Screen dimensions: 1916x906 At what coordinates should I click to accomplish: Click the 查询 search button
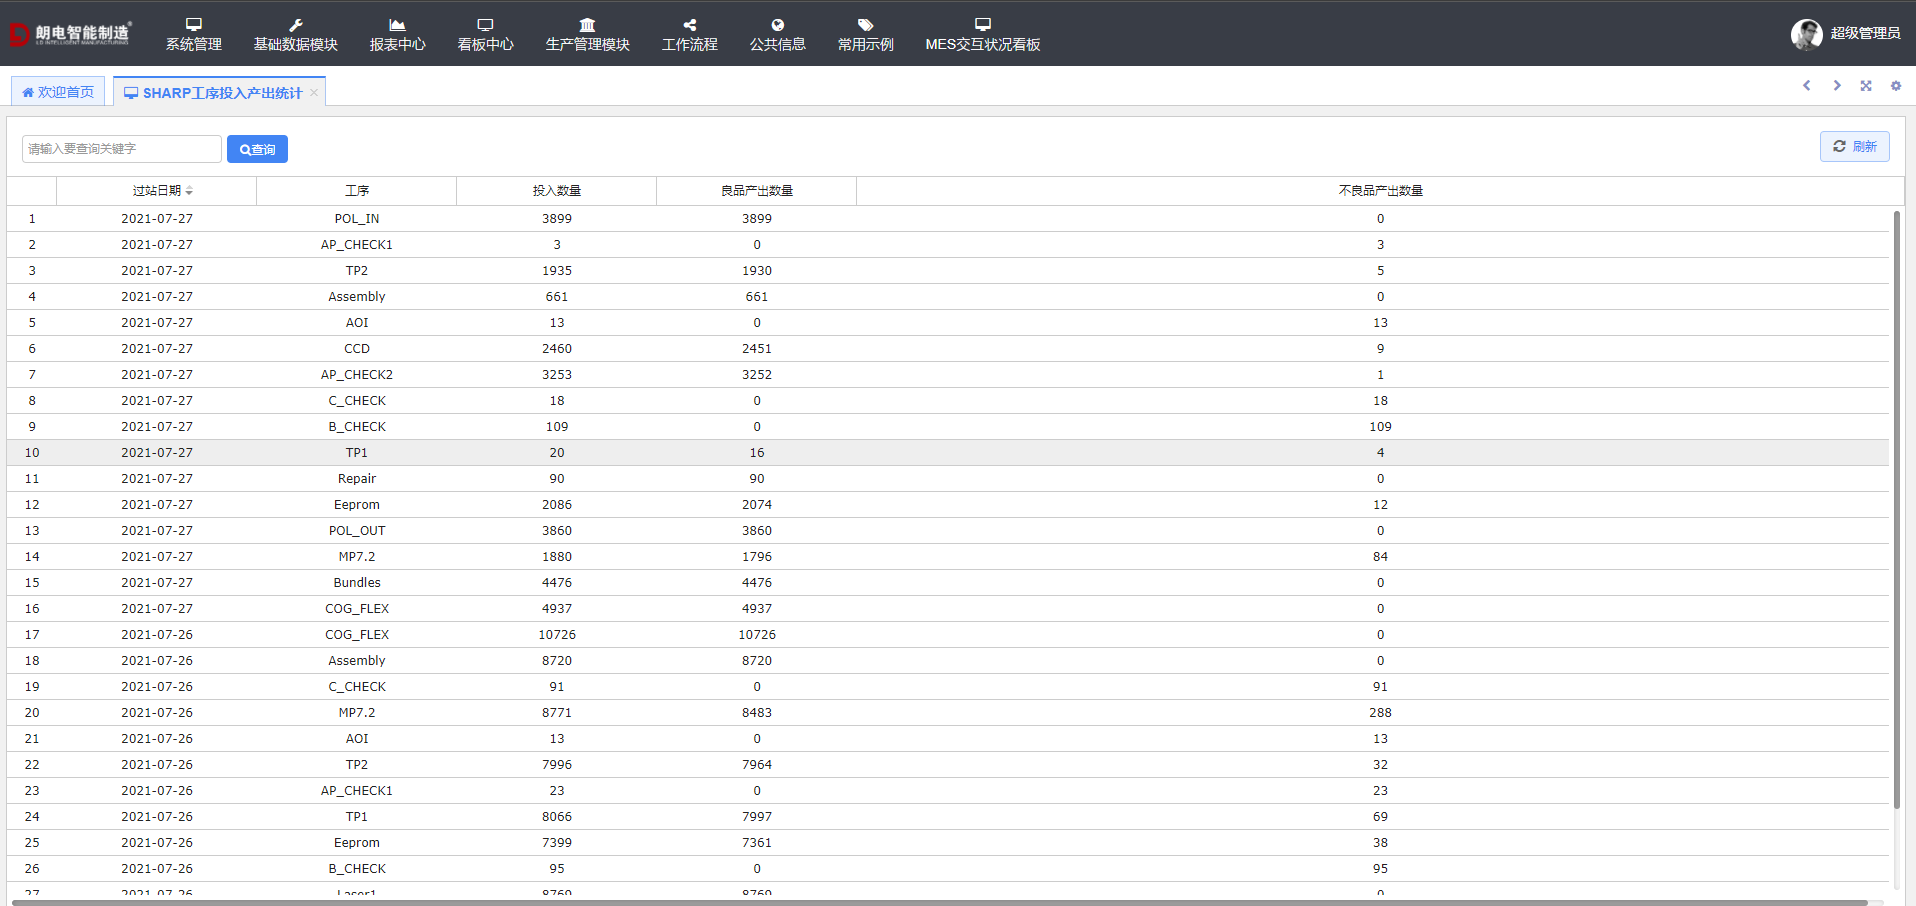coord(257,149)
